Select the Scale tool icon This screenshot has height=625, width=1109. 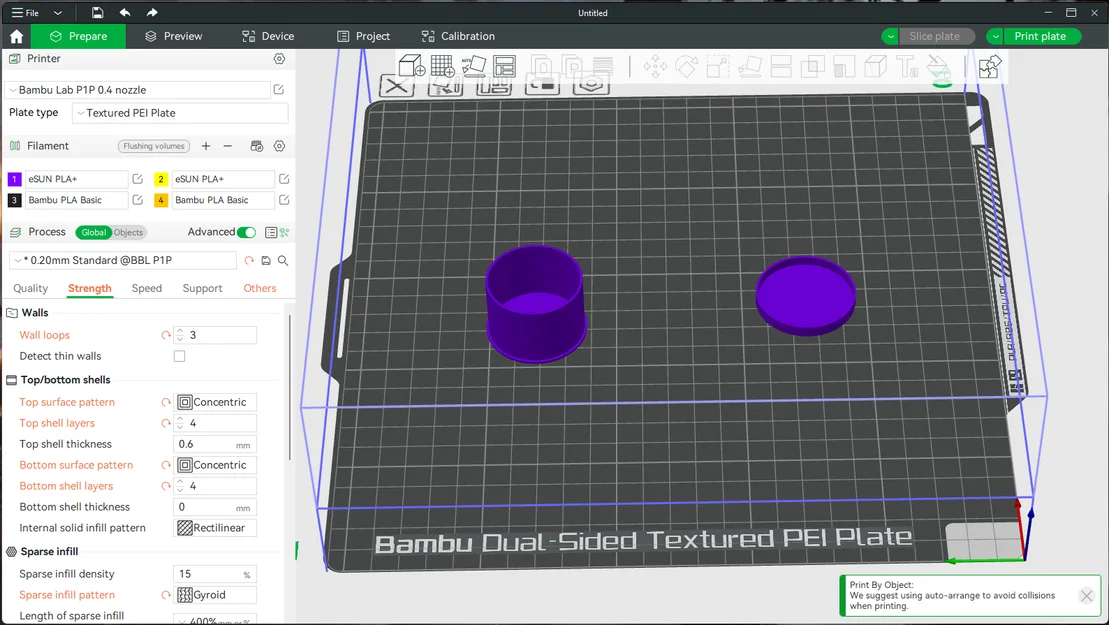coord(718,67)
